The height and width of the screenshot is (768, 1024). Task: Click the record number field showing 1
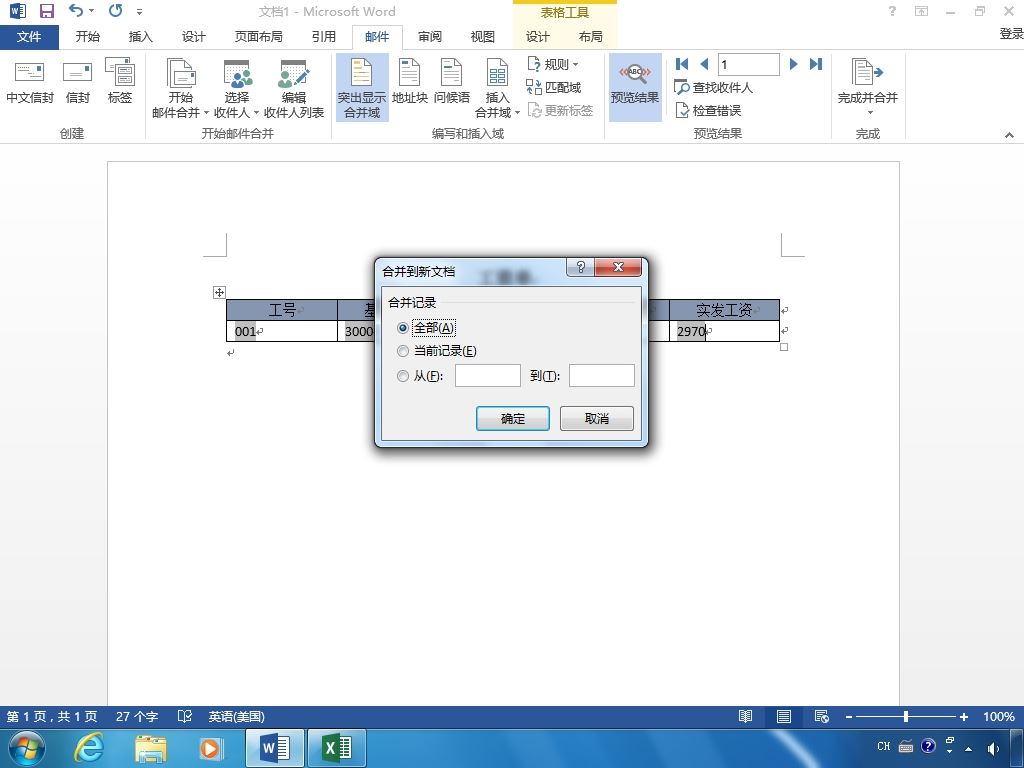click(x=748, y=64)
